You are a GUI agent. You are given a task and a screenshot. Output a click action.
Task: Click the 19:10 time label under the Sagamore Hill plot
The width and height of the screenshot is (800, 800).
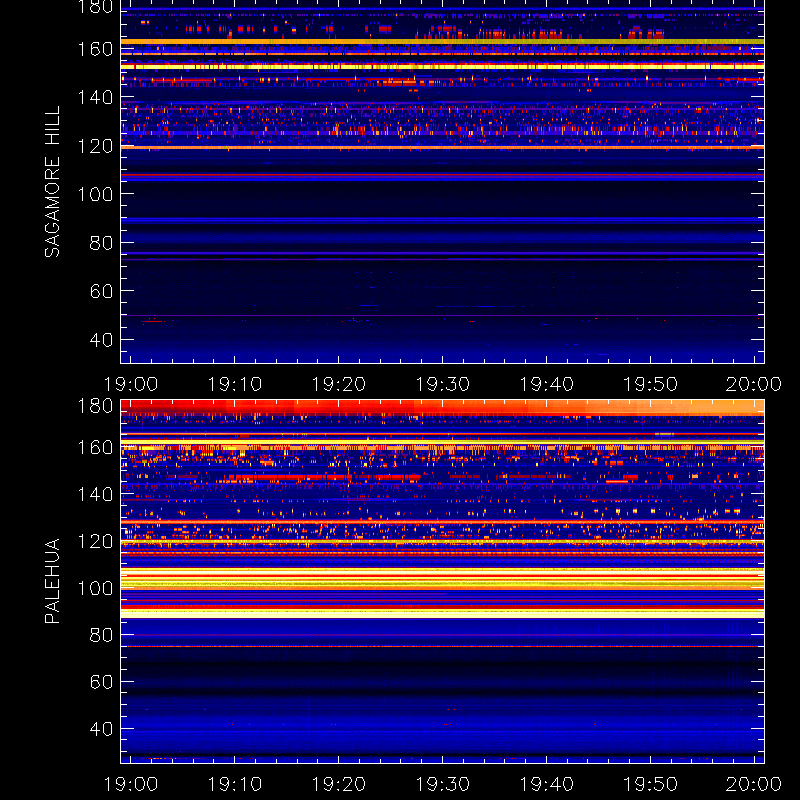235,384
